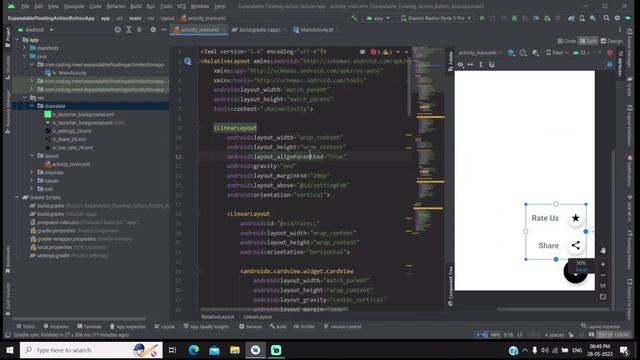The image size is (640, 360).
Task: Open File Explorer from taskbar
Action: point(235,350)
